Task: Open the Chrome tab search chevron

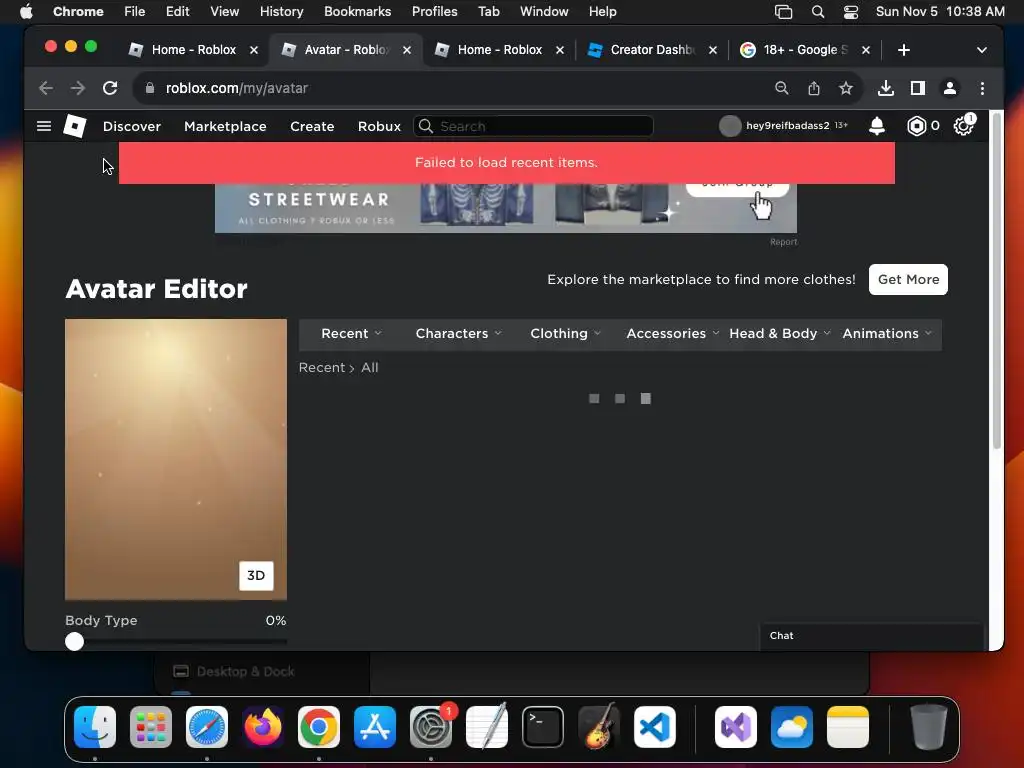Action: (x=981, y=50)
